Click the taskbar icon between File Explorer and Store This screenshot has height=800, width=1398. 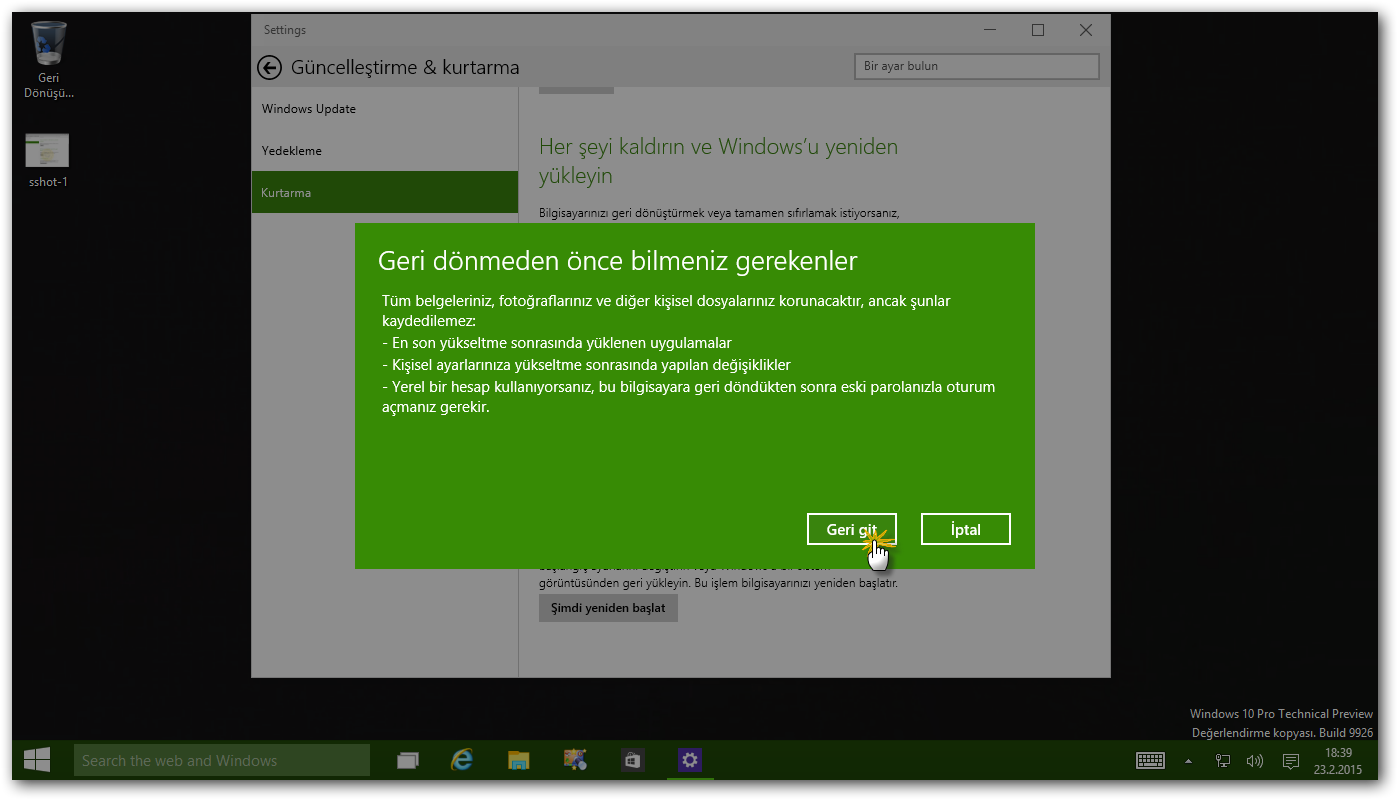[x=575, y=761]
